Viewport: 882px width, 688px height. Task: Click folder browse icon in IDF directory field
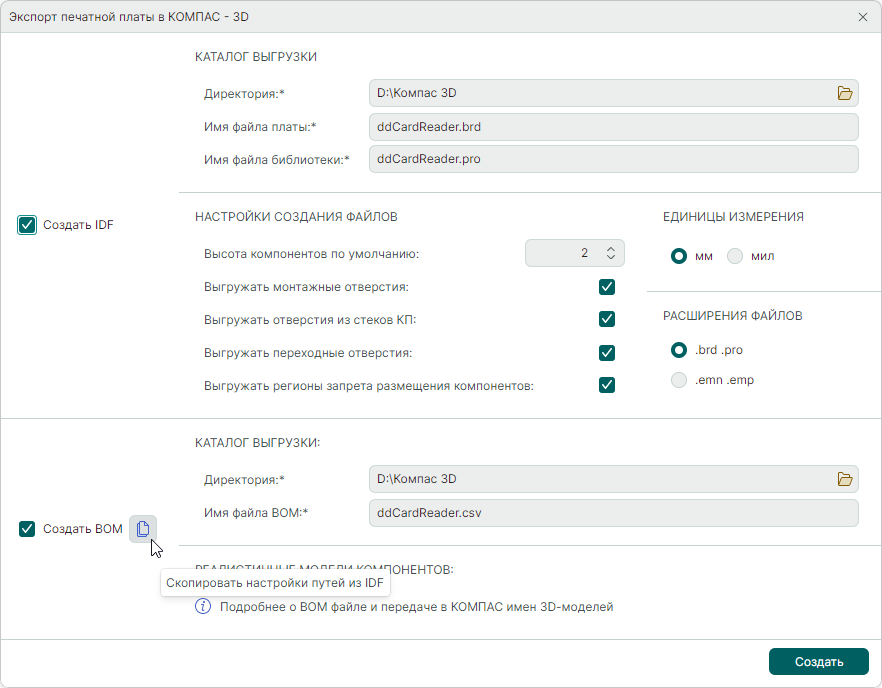(845, 93)
